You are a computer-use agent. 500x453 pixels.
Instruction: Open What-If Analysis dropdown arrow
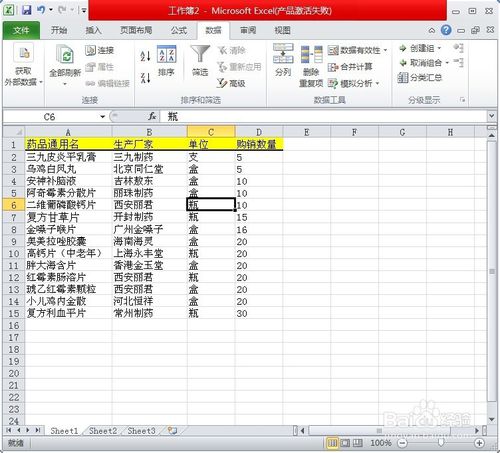tap(377, 83)
